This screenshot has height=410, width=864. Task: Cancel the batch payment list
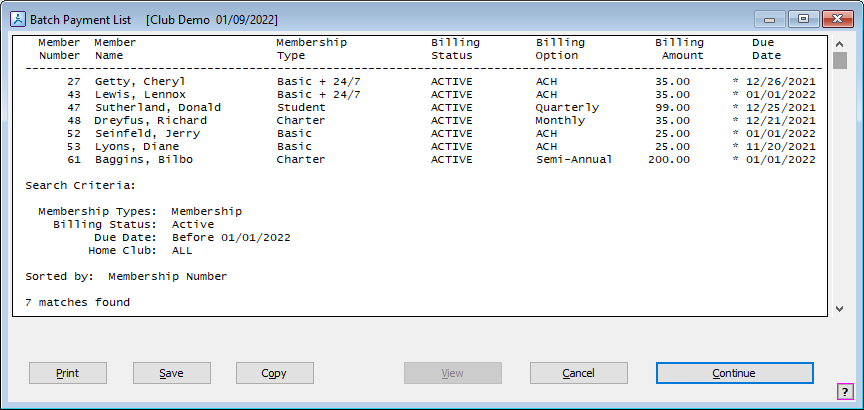[x=578, y=373]
